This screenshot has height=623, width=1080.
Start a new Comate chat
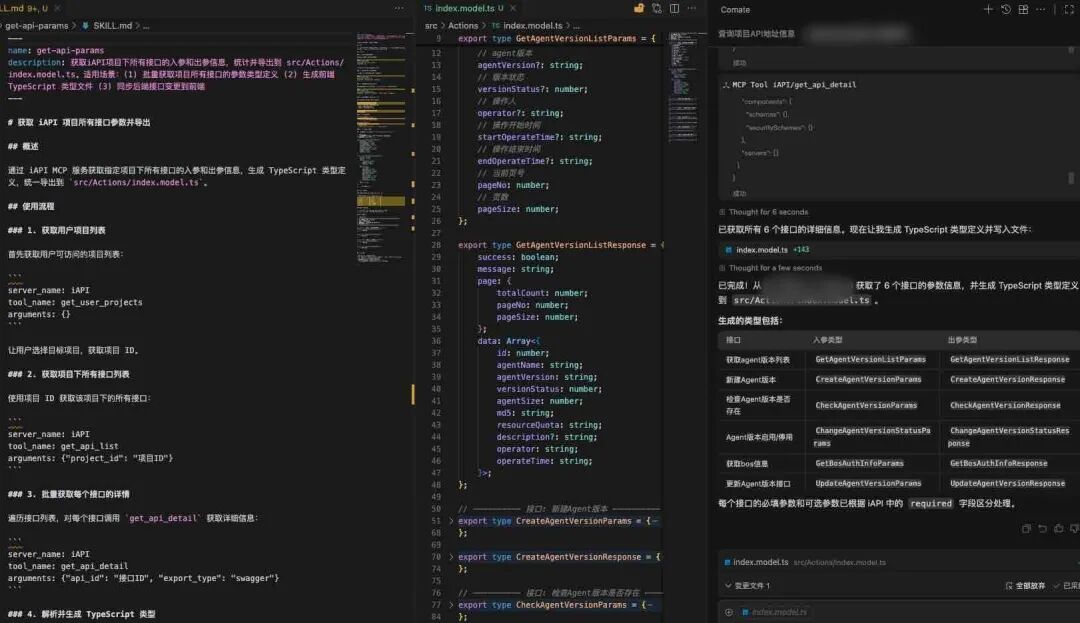point(988,10)
